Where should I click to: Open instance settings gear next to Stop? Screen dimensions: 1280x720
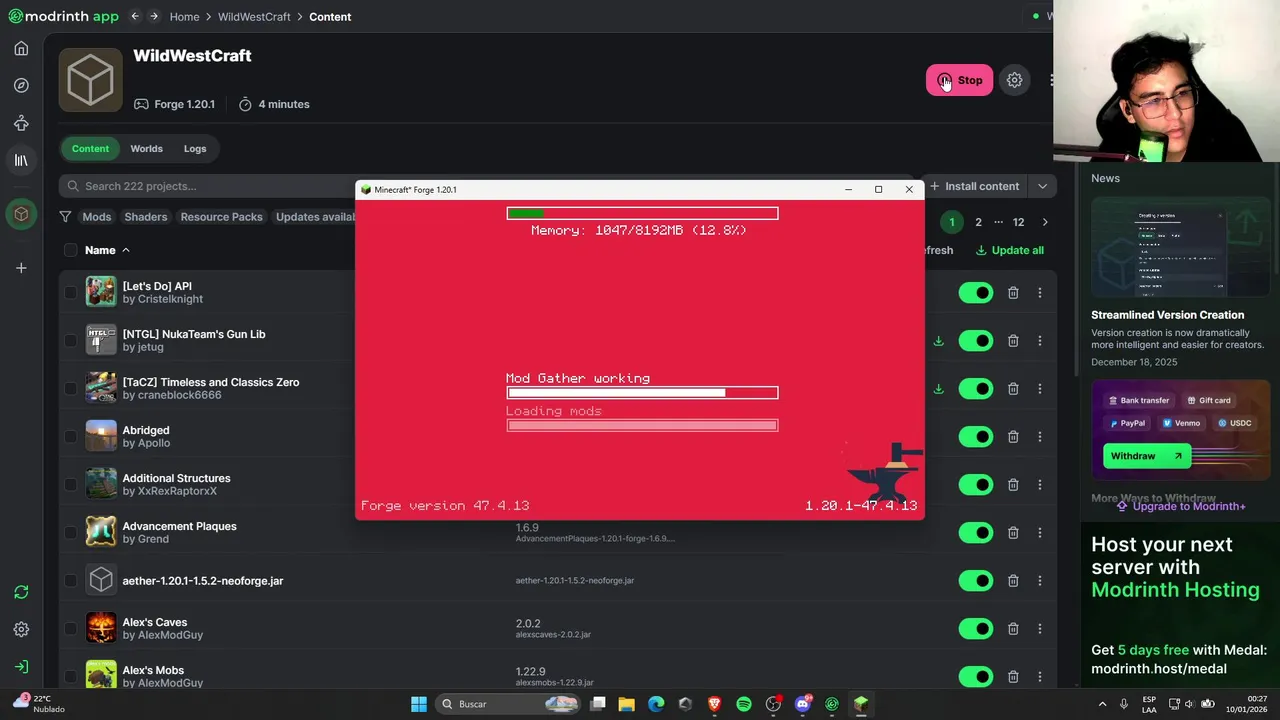click(1014, 80)
